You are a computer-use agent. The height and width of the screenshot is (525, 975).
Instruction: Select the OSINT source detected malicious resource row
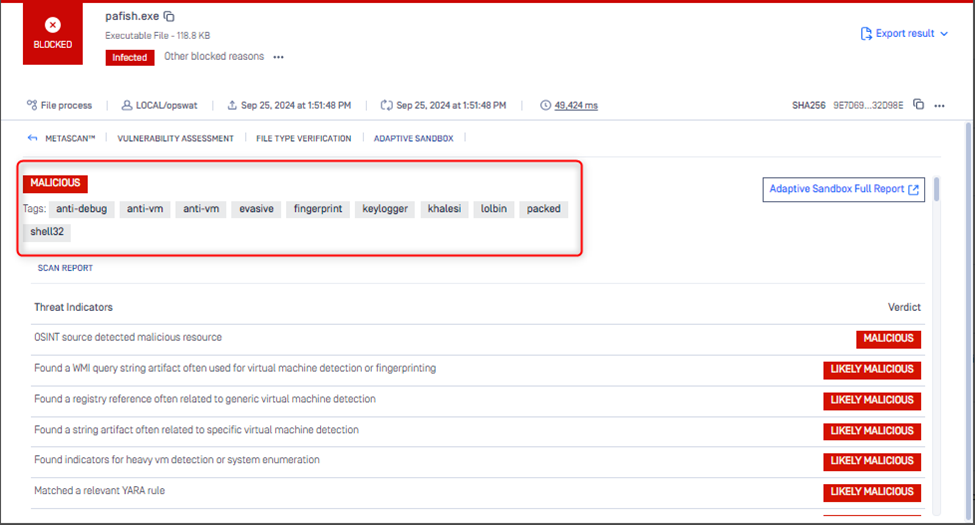(478, 339)
